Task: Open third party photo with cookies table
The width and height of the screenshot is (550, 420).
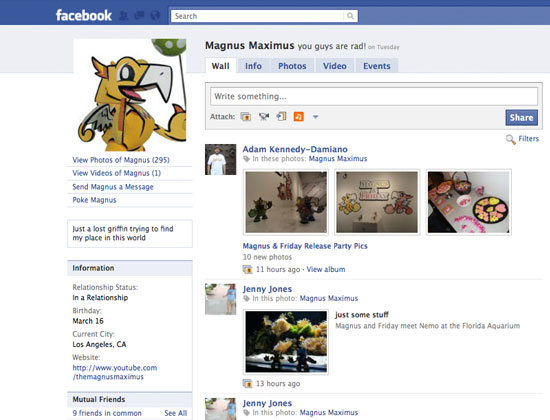Action: coord(469,202)
